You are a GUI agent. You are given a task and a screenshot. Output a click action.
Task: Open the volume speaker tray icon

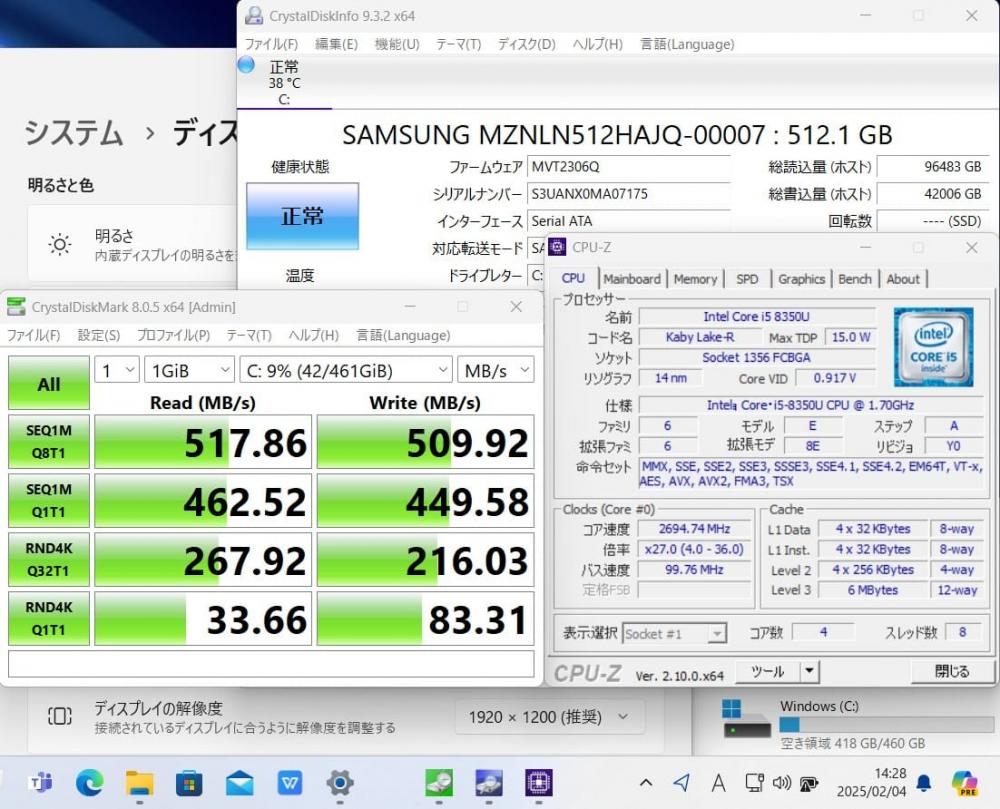pos(781,782)
